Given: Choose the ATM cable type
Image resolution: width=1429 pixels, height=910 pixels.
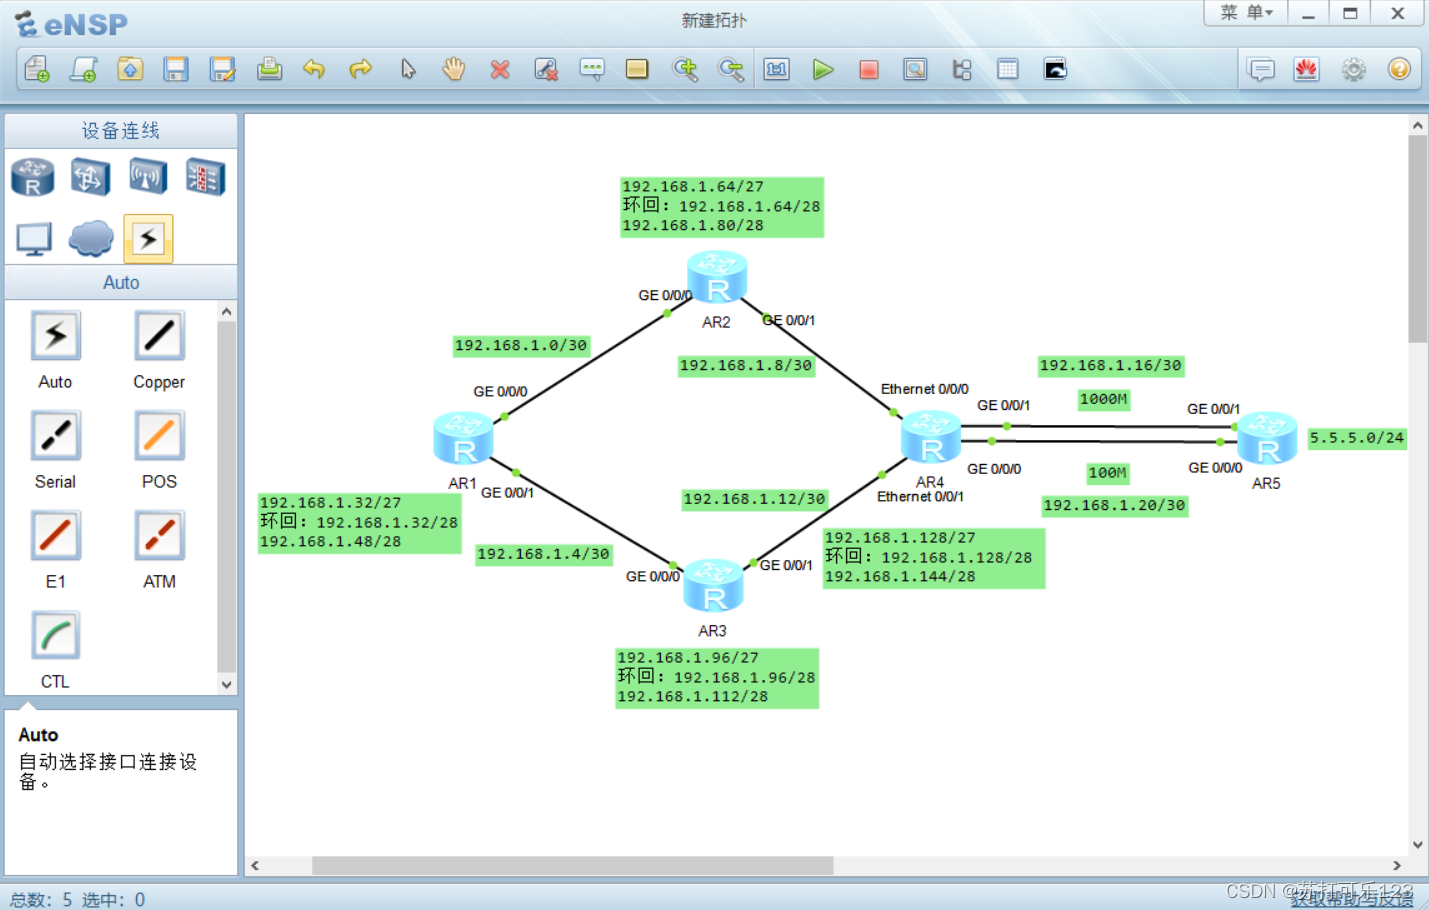Looking at the screenshot, I should coord(159,537).
